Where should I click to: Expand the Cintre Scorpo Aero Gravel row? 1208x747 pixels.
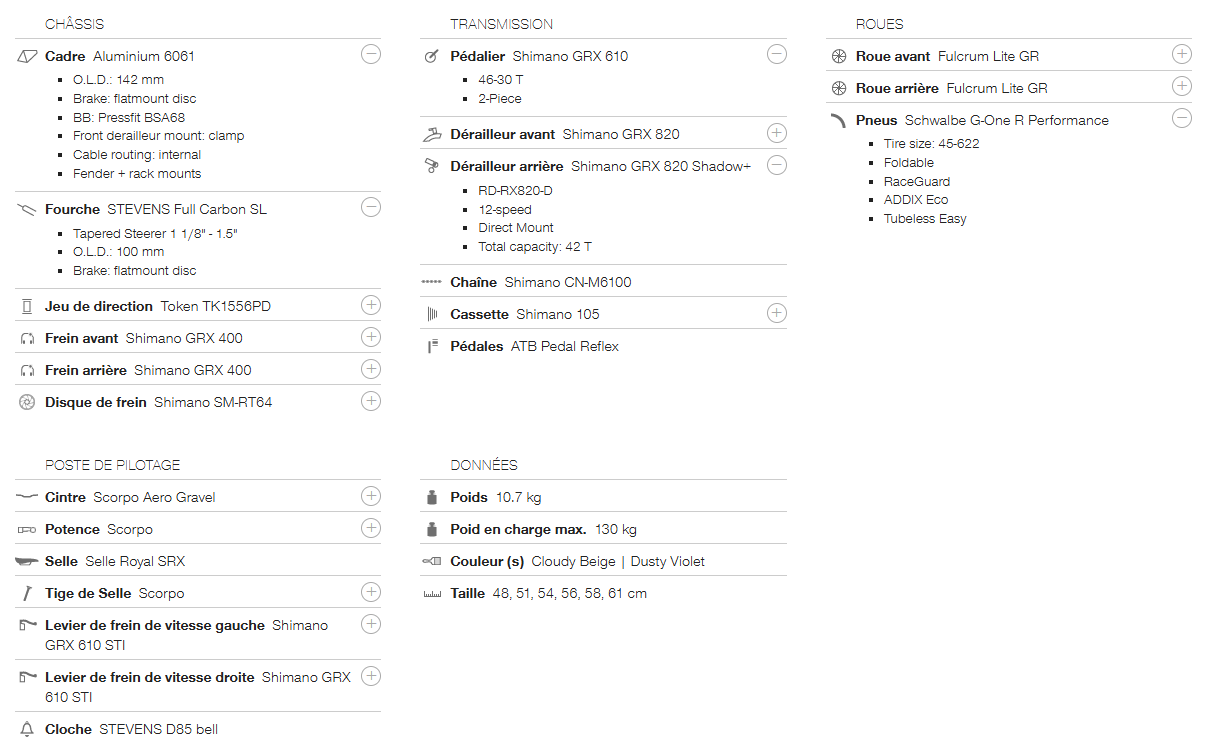[x=370, y=495]
